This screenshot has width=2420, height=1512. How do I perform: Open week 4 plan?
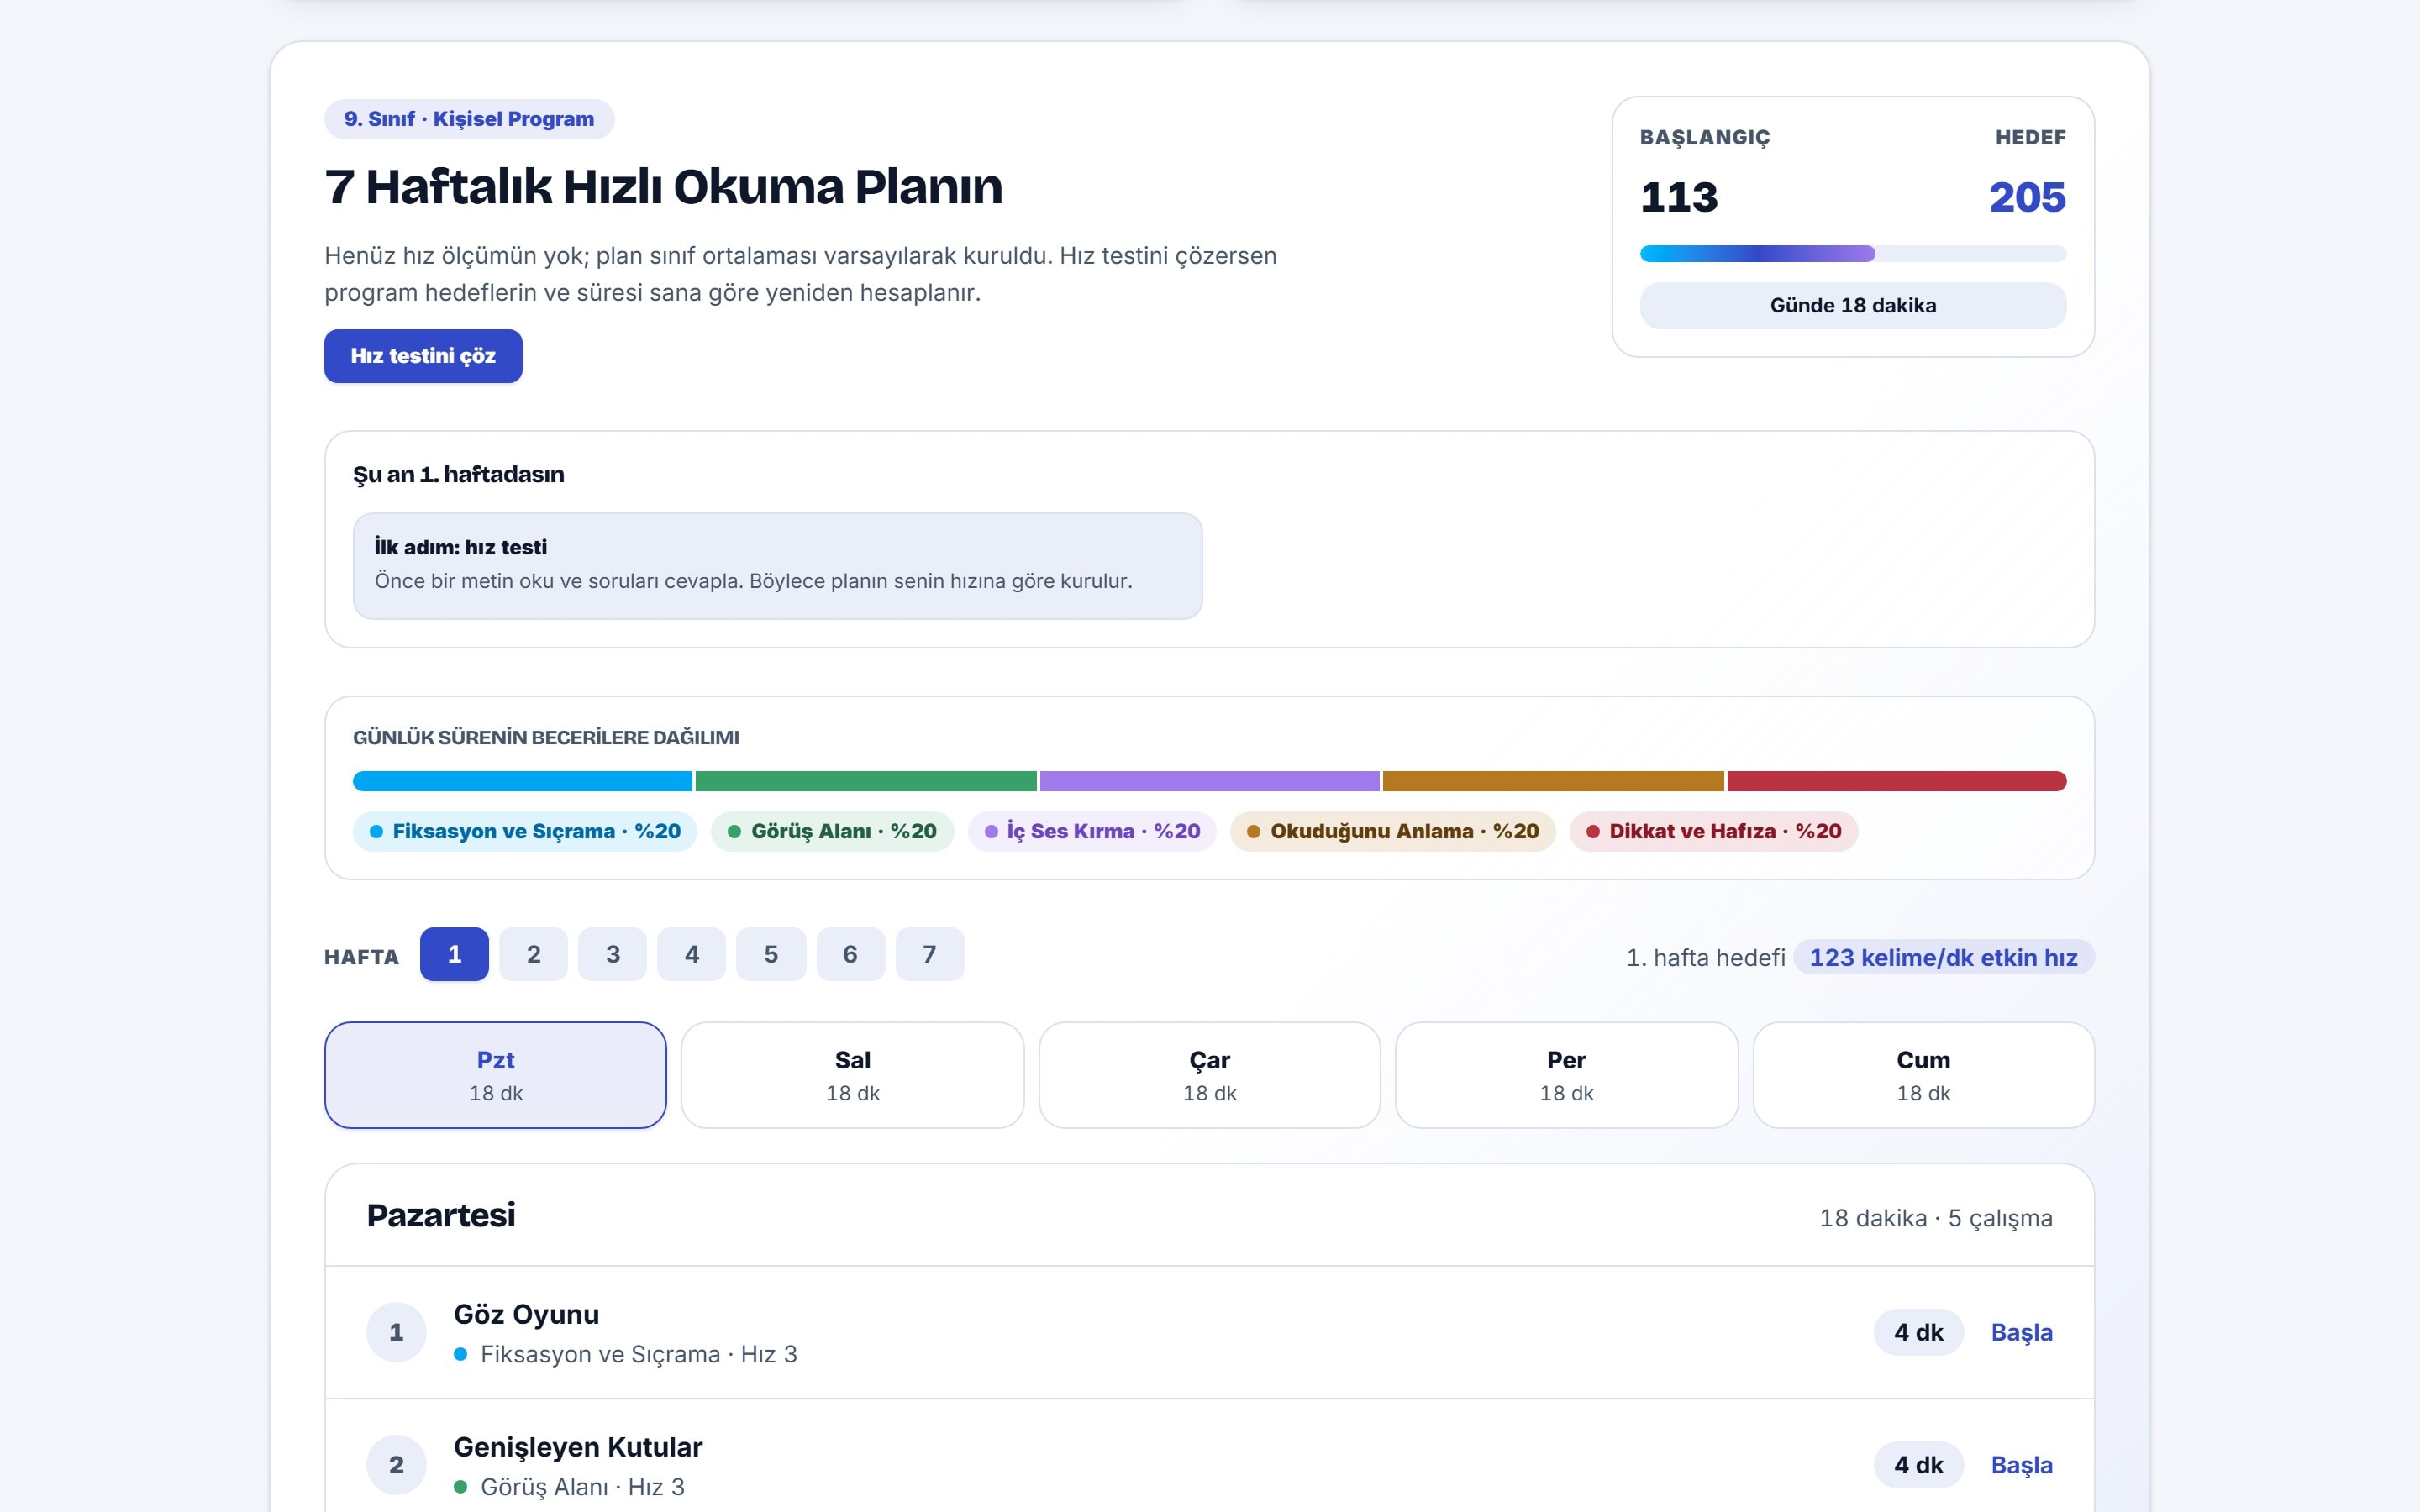691,954
